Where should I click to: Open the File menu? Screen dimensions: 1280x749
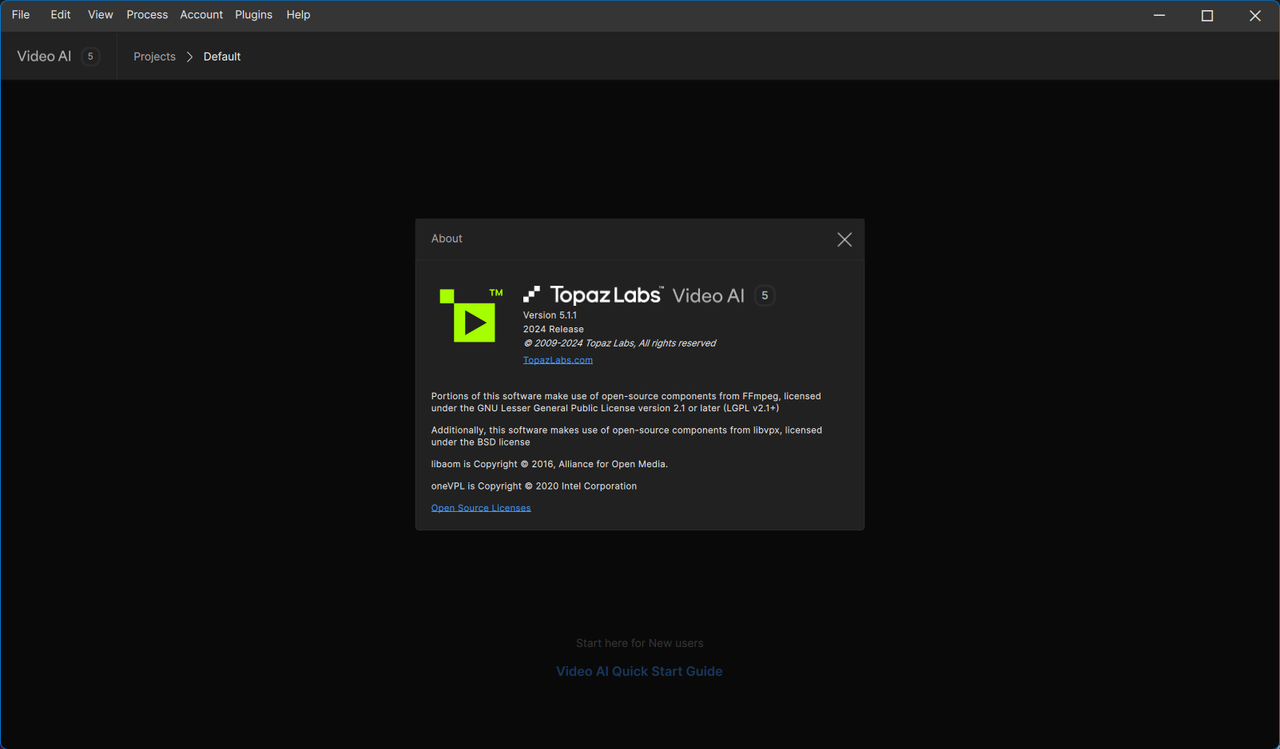20,15
